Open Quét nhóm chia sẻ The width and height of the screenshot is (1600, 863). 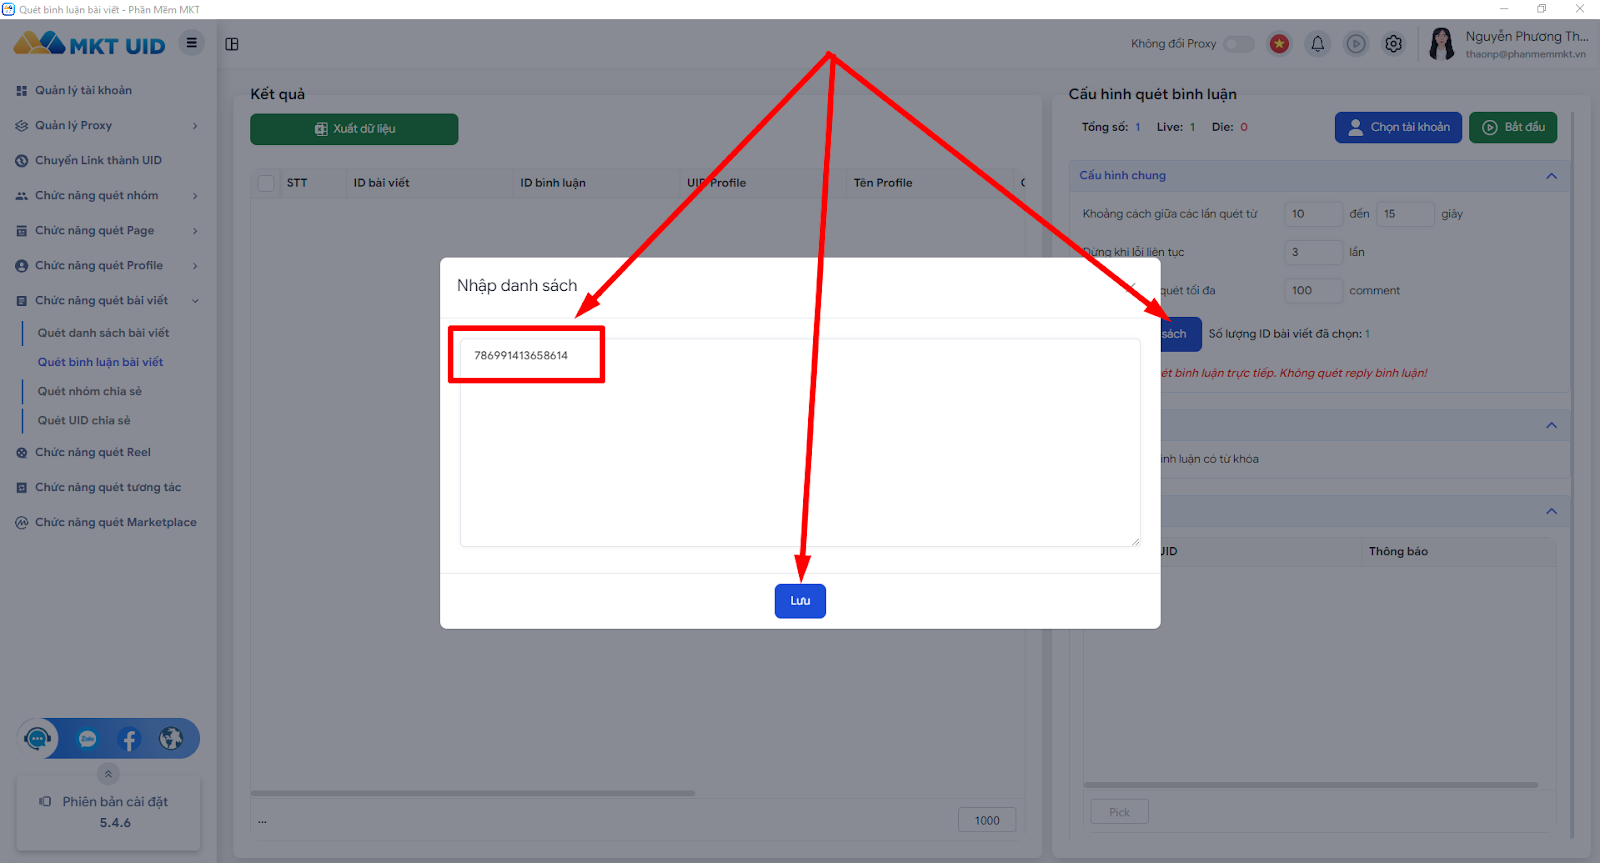click(x=90, y=391)
